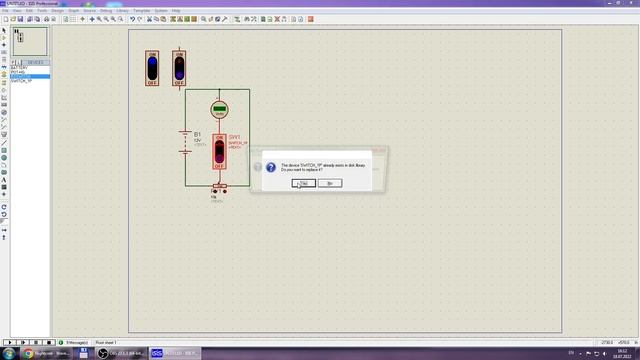Click Yes in the replace device dialog
The image size is (640, 360).
tap(304, 183)
